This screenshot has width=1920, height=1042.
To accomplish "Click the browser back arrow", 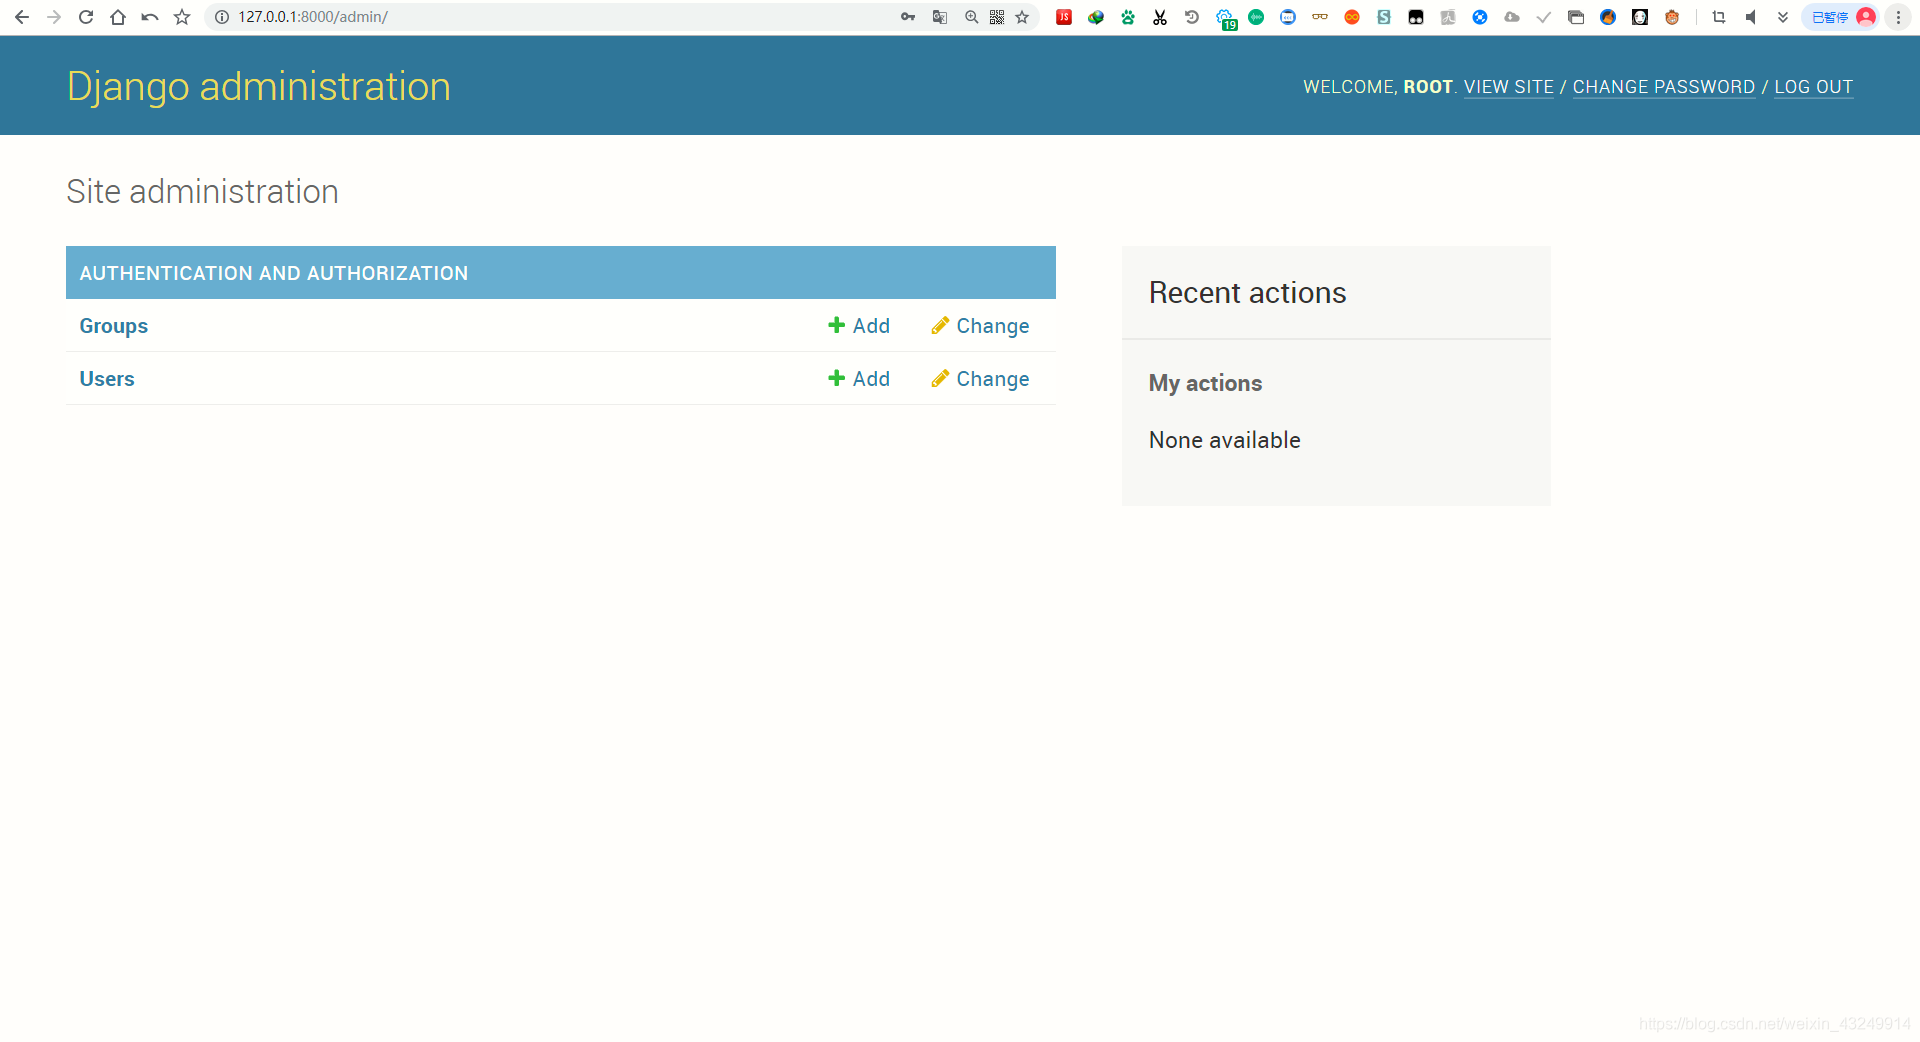I will [x=22, y=17].
